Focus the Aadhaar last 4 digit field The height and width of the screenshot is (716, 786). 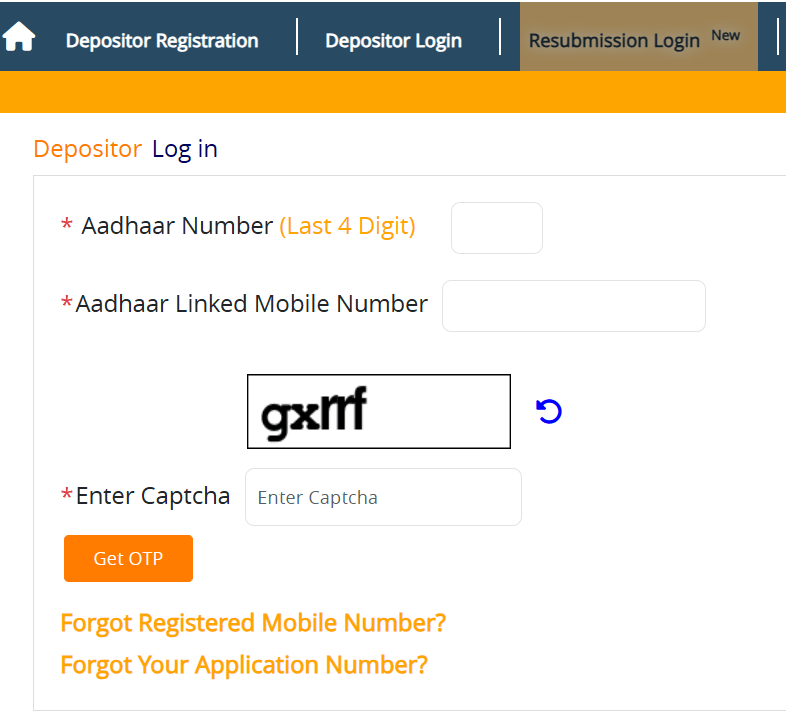click(x=497, y=228)
